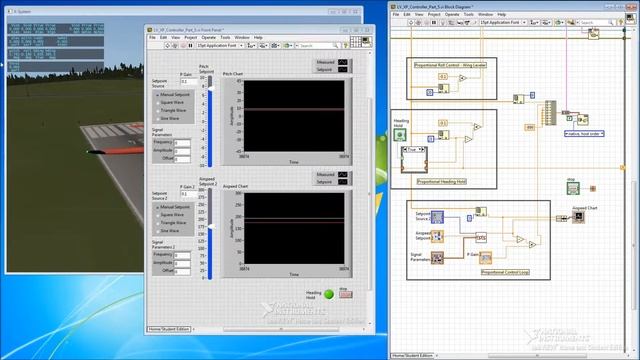Toggle Retain Wire Values in Block Diagram
Screen dimensions: 640x360
[451, 22]
